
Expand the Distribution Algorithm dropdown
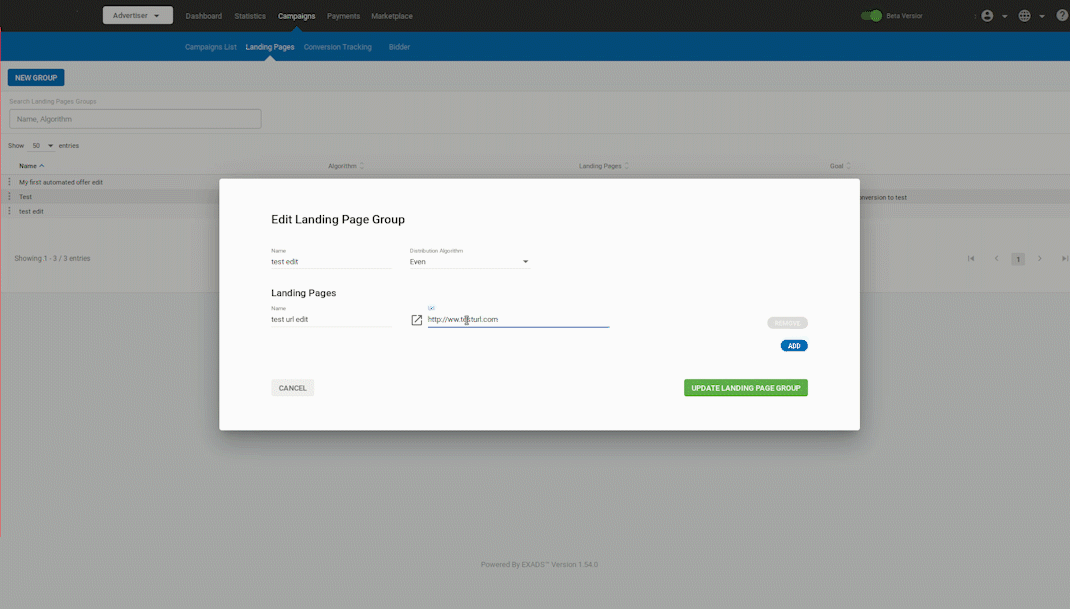pyautogui.click(x=469, y=262)
